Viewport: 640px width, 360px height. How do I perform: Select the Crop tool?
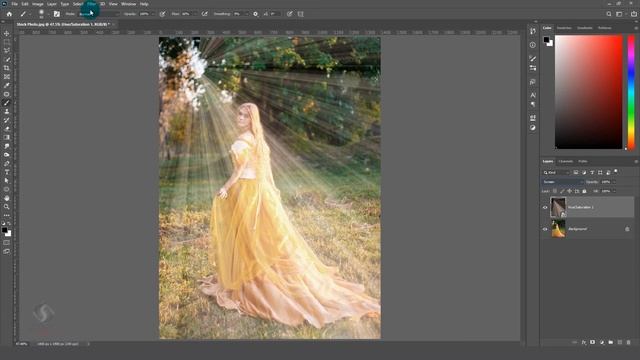[x=7, y=68]
